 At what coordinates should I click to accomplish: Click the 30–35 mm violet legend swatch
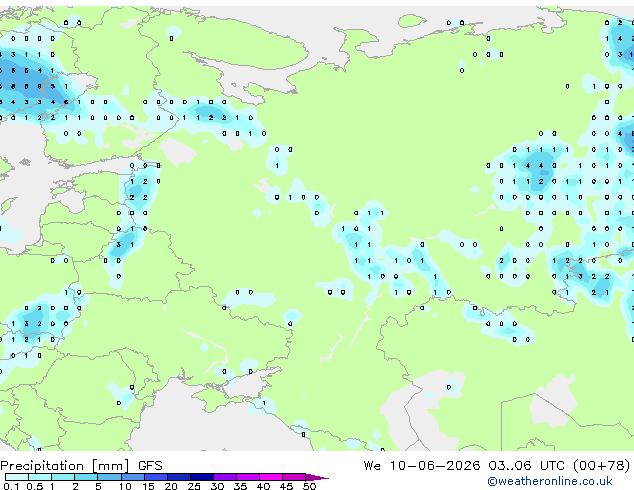(x=224, y=477)
